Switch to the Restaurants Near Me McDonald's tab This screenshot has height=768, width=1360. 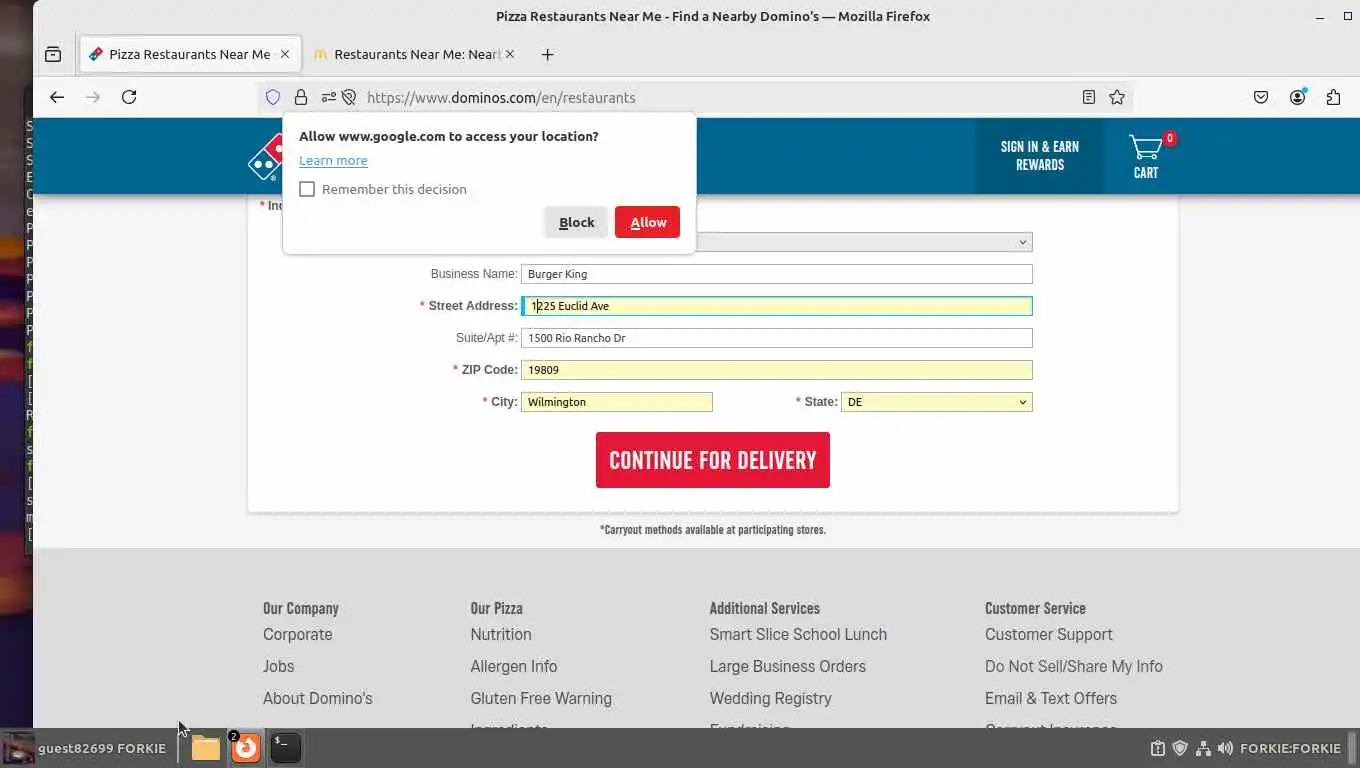click(x=415, y=55)
